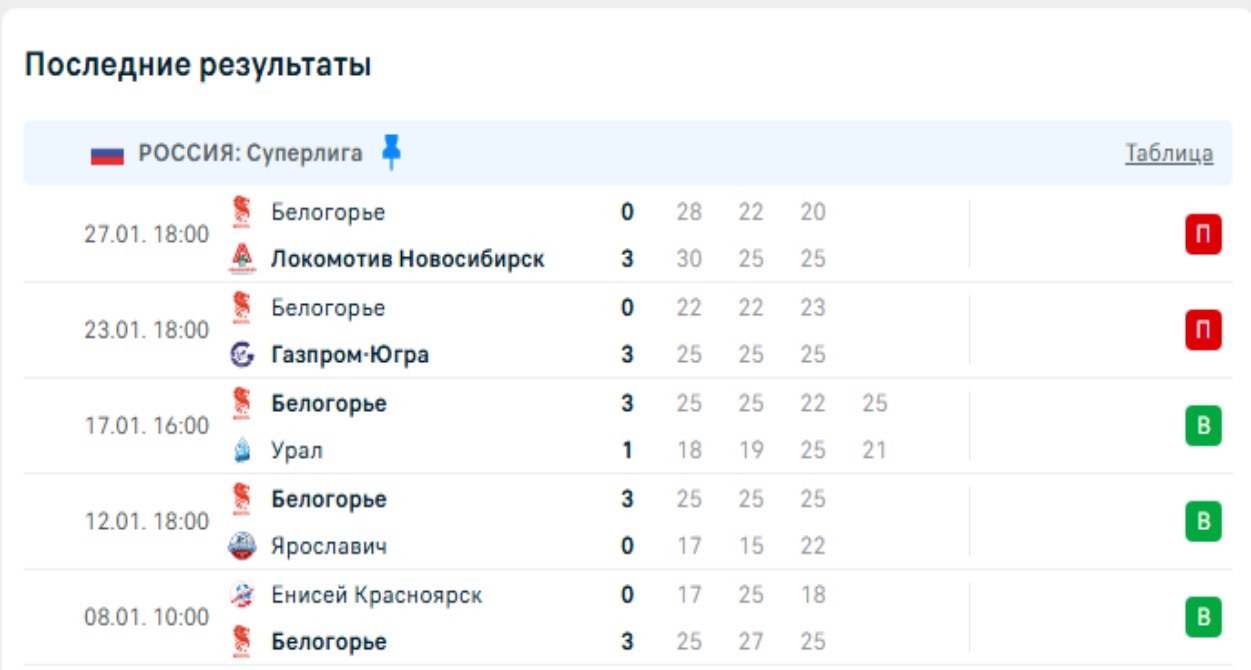This screenshot has width=1251, height=670.
Task: Click the red loss badge for 27.01 match
Action: pos(1203,235)
